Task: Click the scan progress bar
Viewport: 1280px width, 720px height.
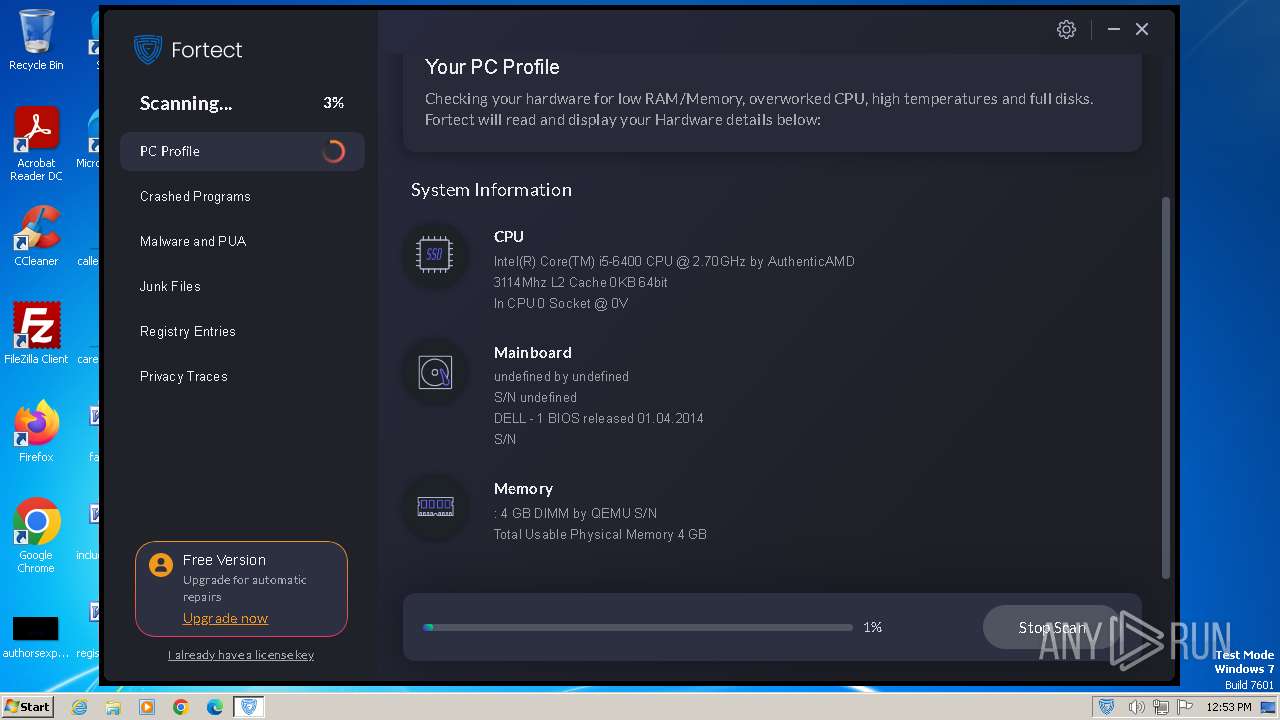Action: coord(638,628)
